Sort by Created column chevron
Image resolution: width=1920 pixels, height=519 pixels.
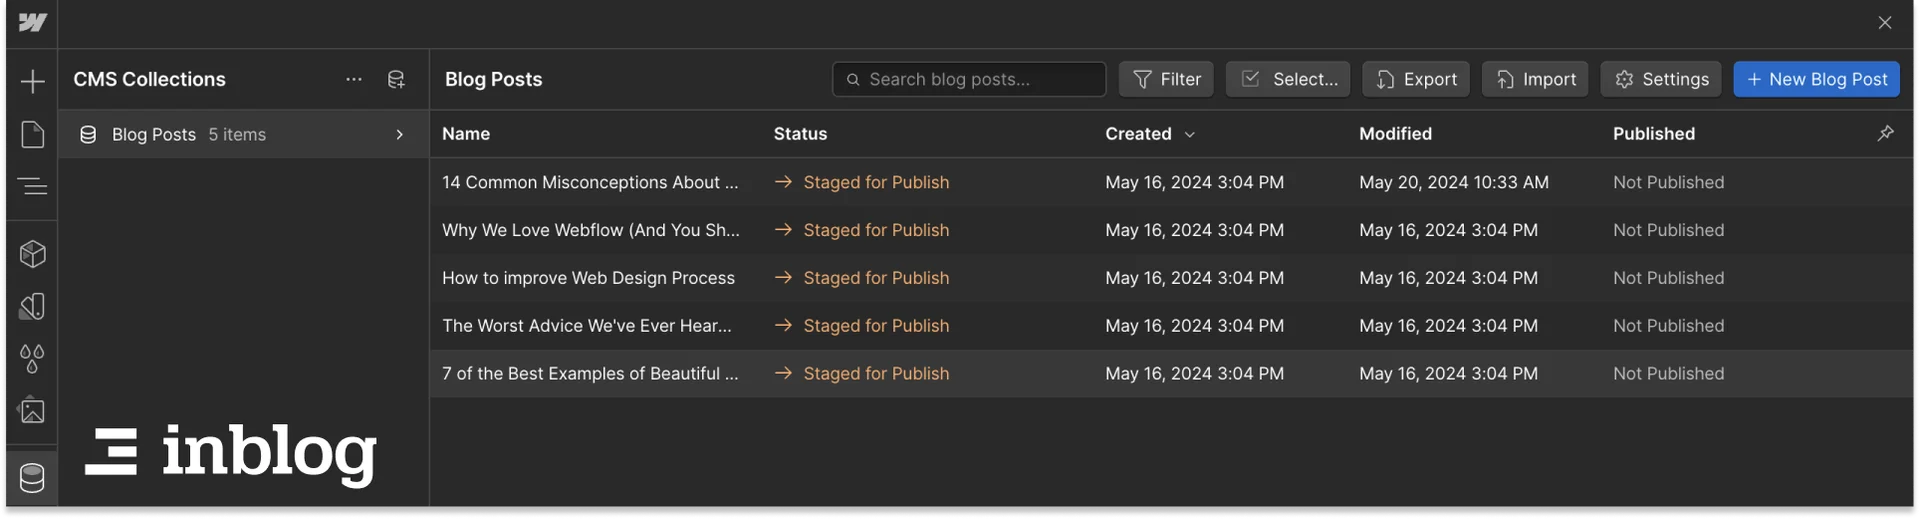pyautogui.click(x=1189, y=134)
